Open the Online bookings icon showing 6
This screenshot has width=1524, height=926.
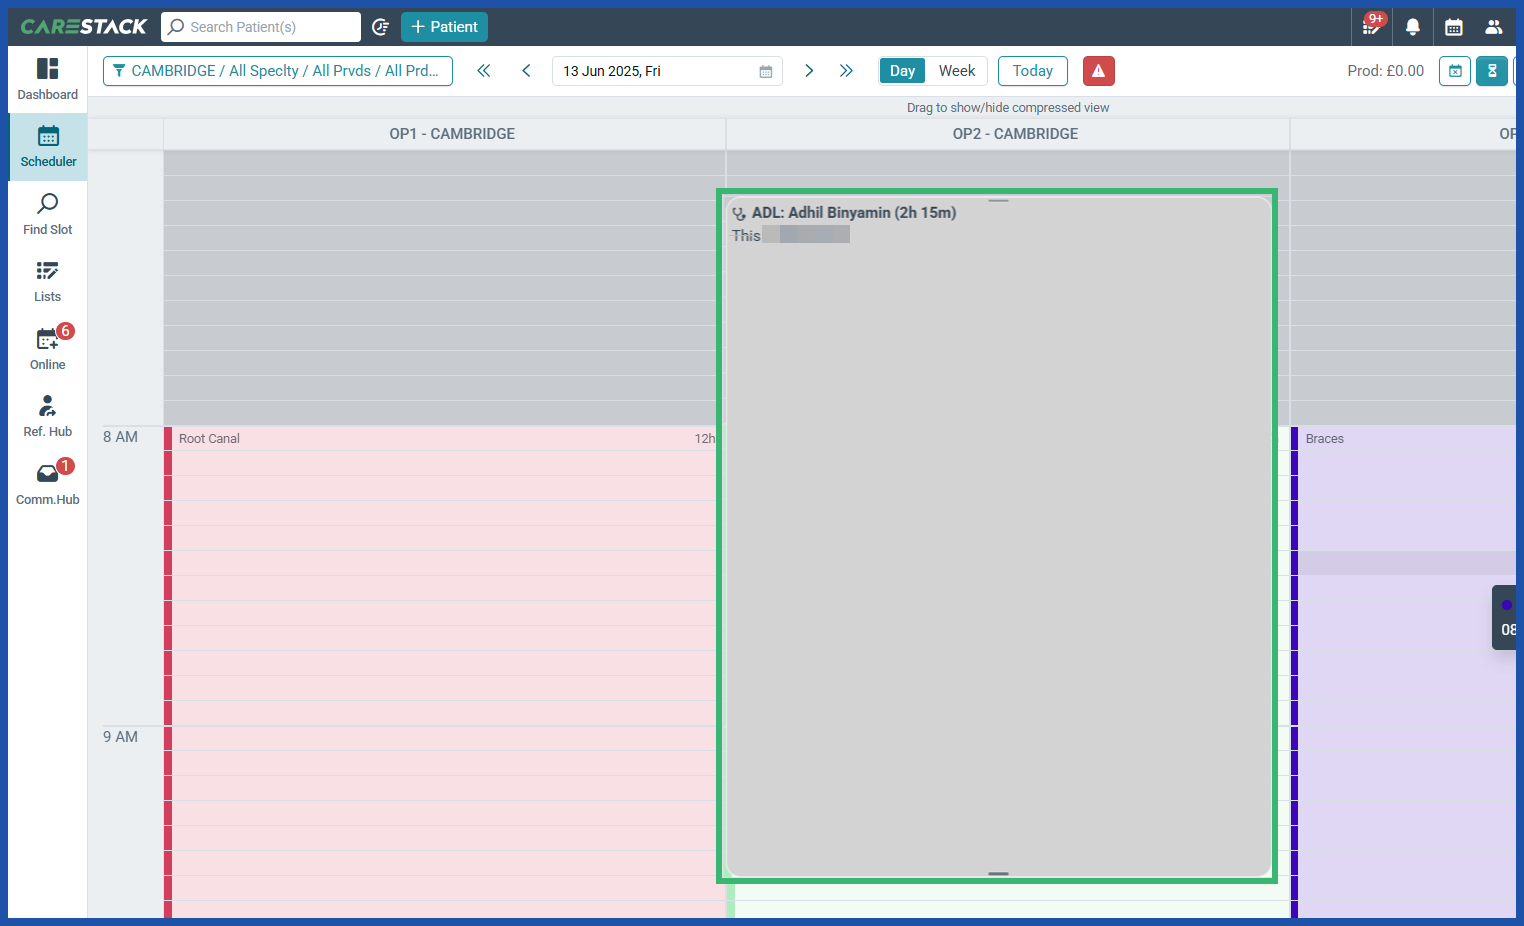[47, 347]
